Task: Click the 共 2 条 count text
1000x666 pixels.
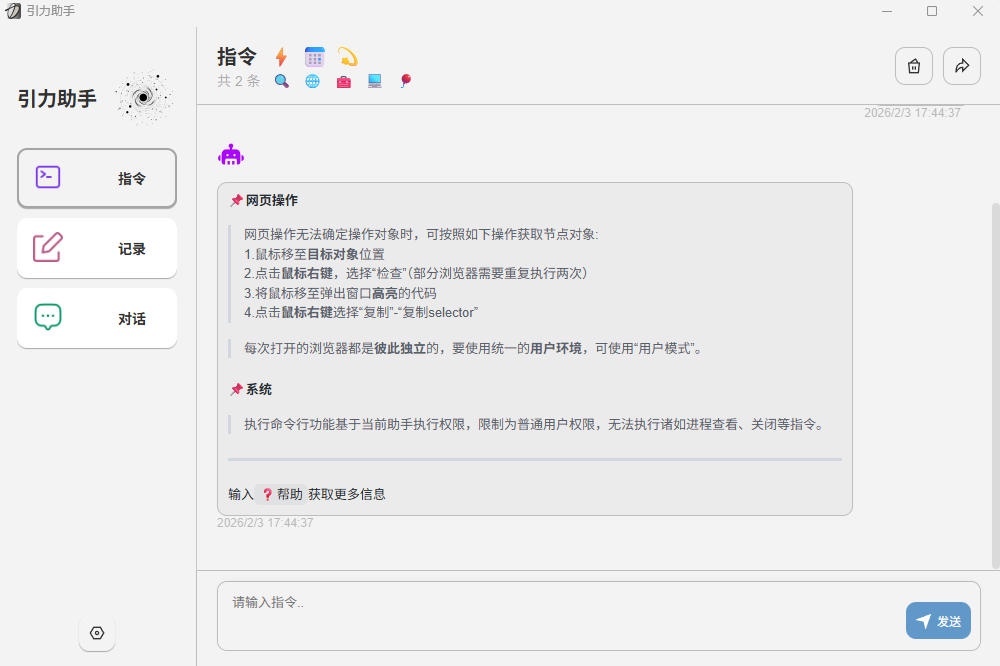Action: click(x=239, y=81)
